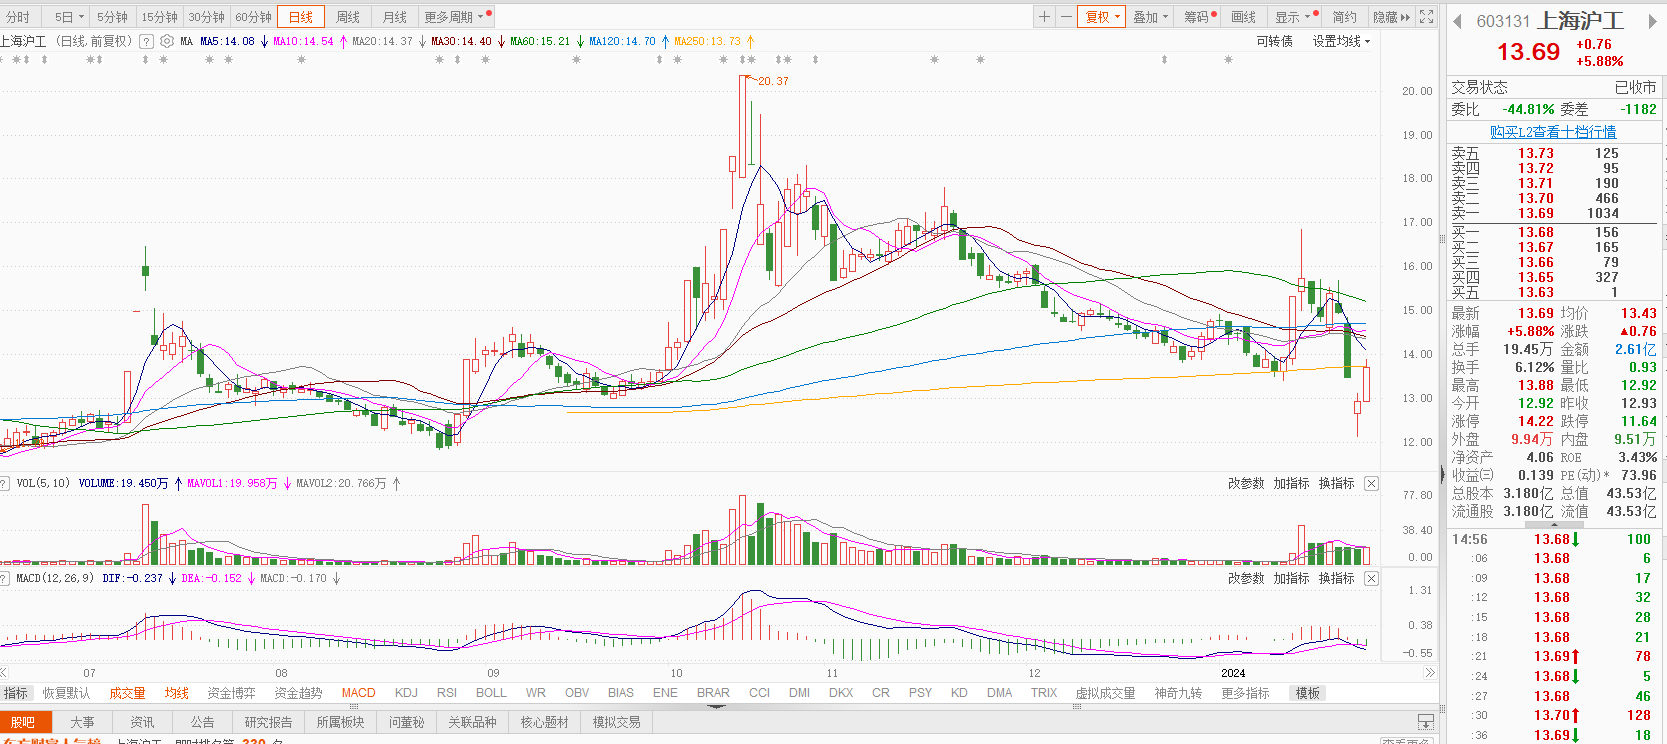
Task: Jump the timeline to the latest data
Action: point(1430,673)
